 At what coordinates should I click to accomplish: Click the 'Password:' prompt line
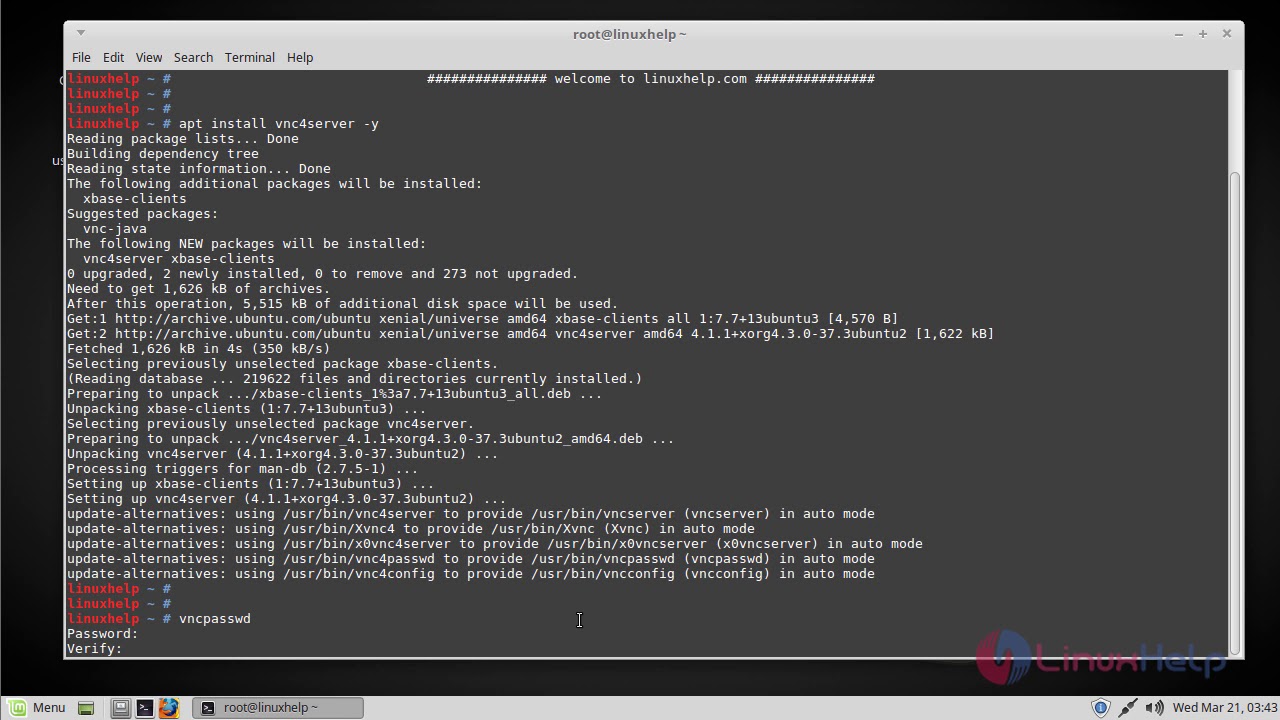(x=103, y=634)
